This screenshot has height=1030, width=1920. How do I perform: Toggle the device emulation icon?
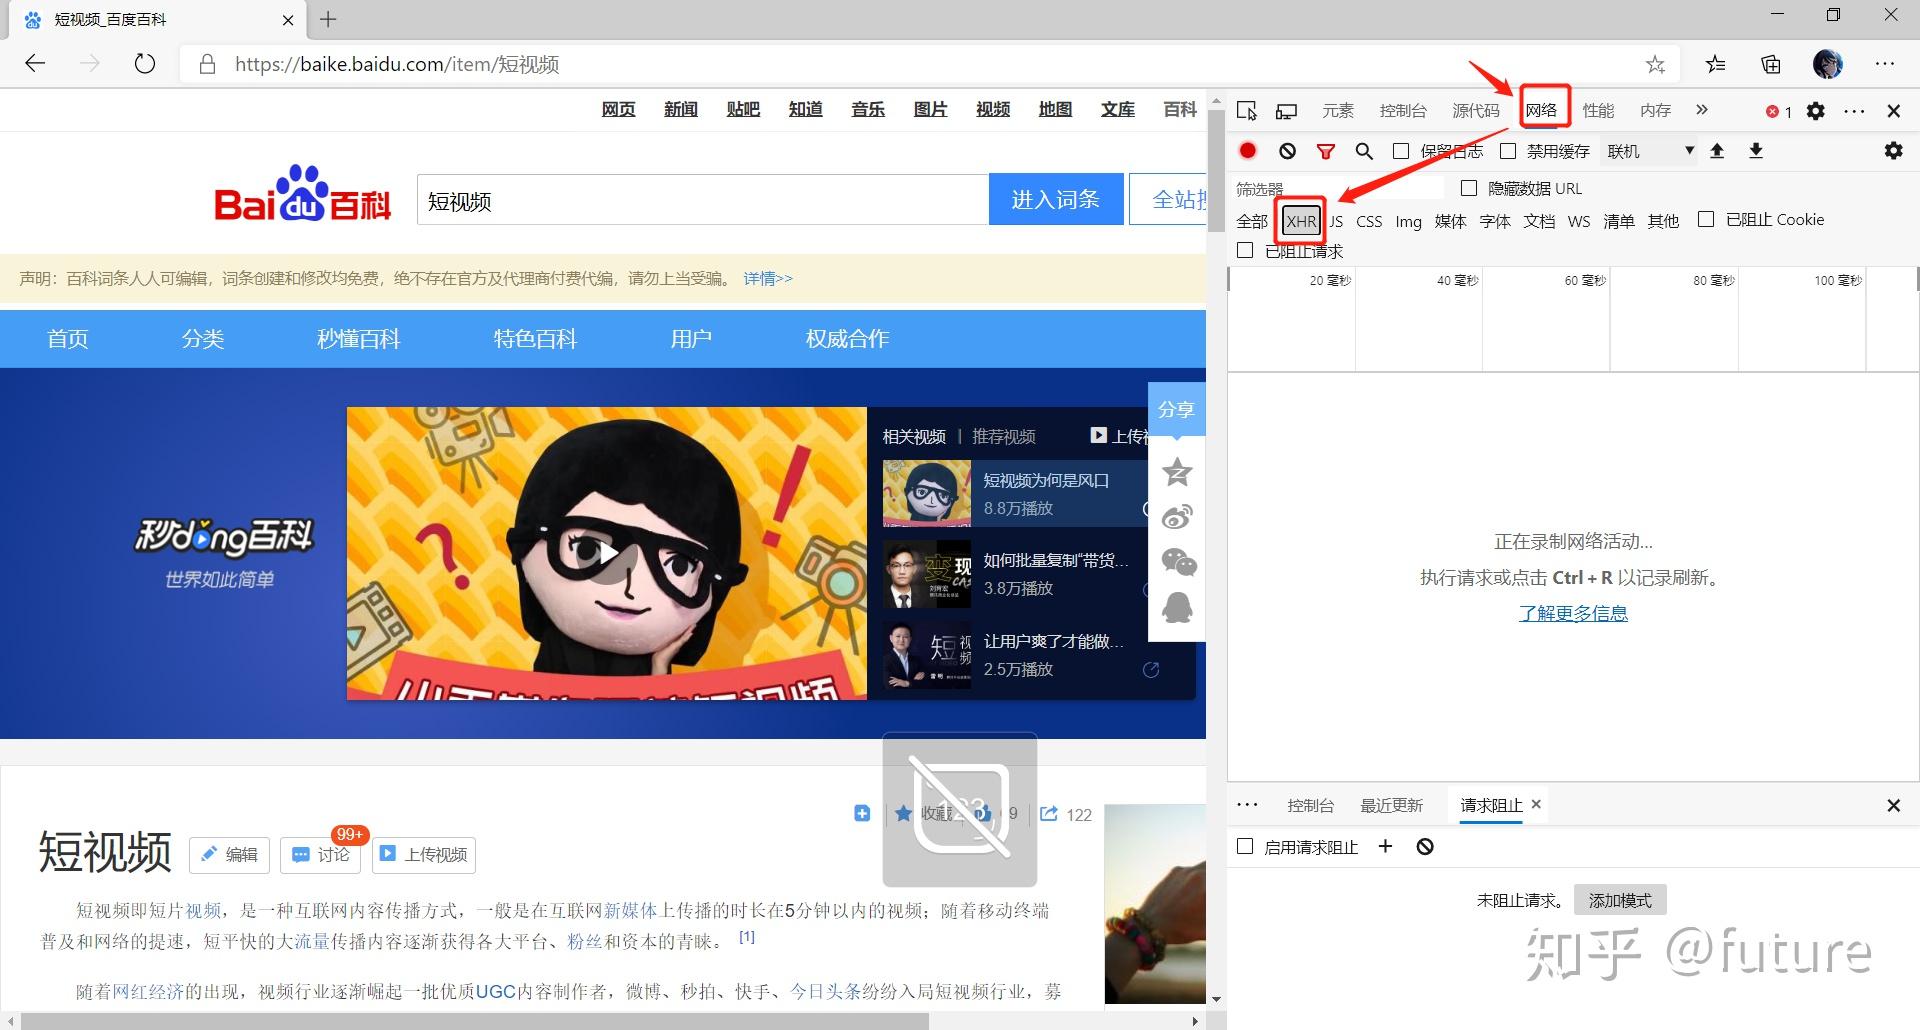[x=1287, y=110]
